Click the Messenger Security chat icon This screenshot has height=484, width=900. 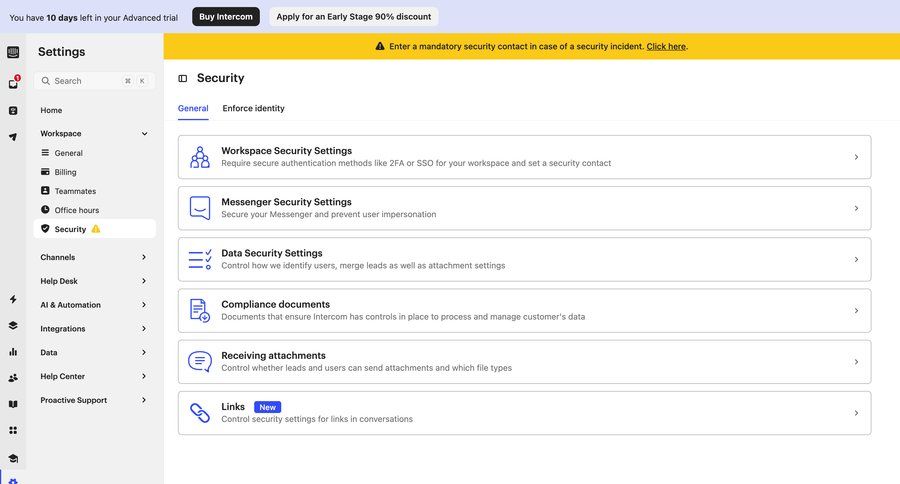click(200, 208)
